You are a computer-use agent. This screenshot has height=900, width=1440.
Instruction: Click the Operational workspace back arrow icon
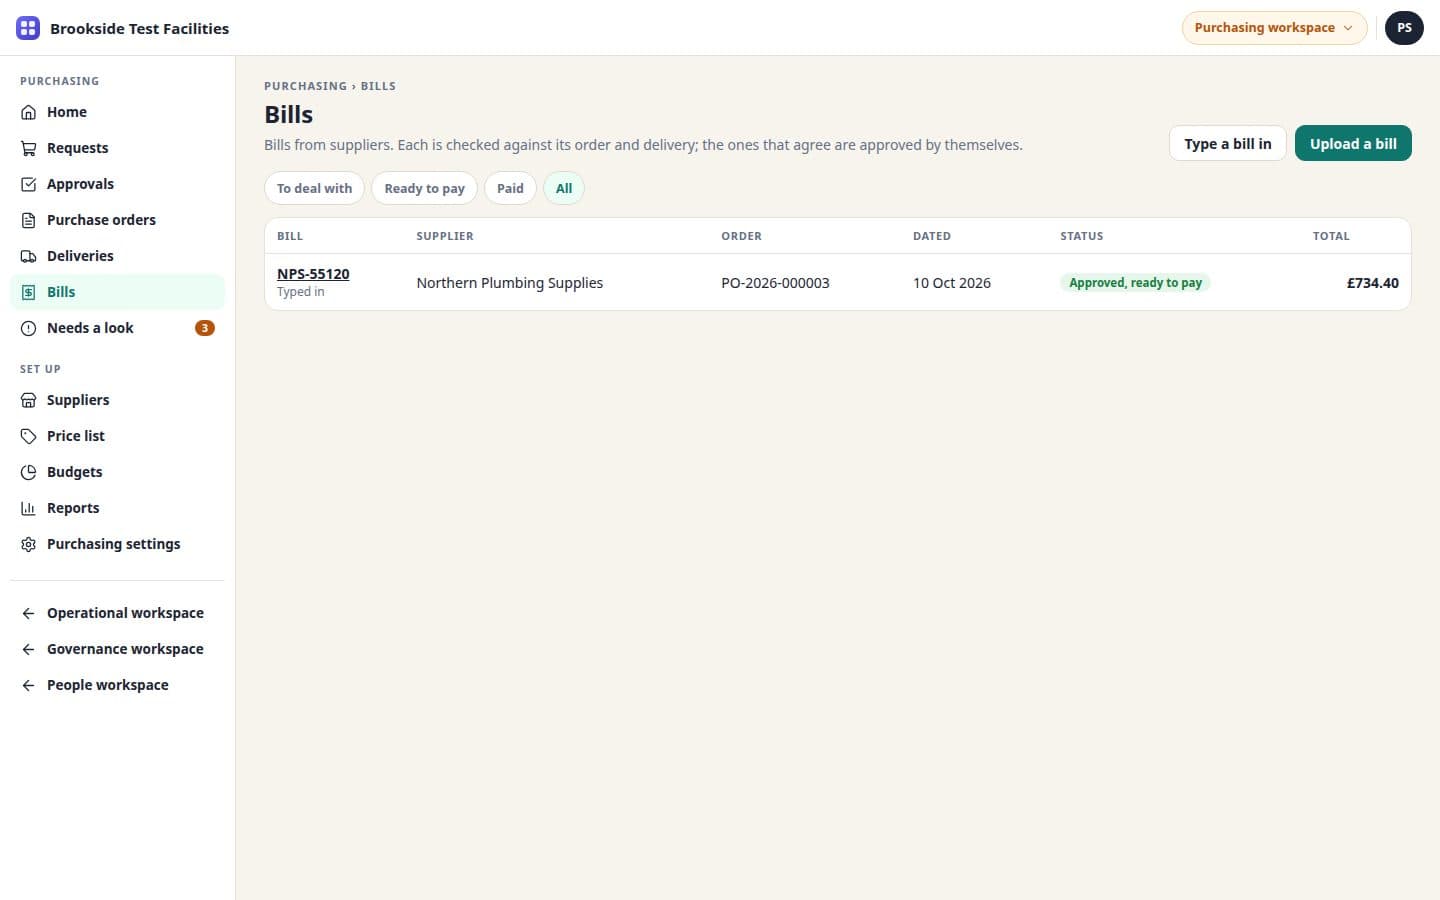[x=28, y=613]
